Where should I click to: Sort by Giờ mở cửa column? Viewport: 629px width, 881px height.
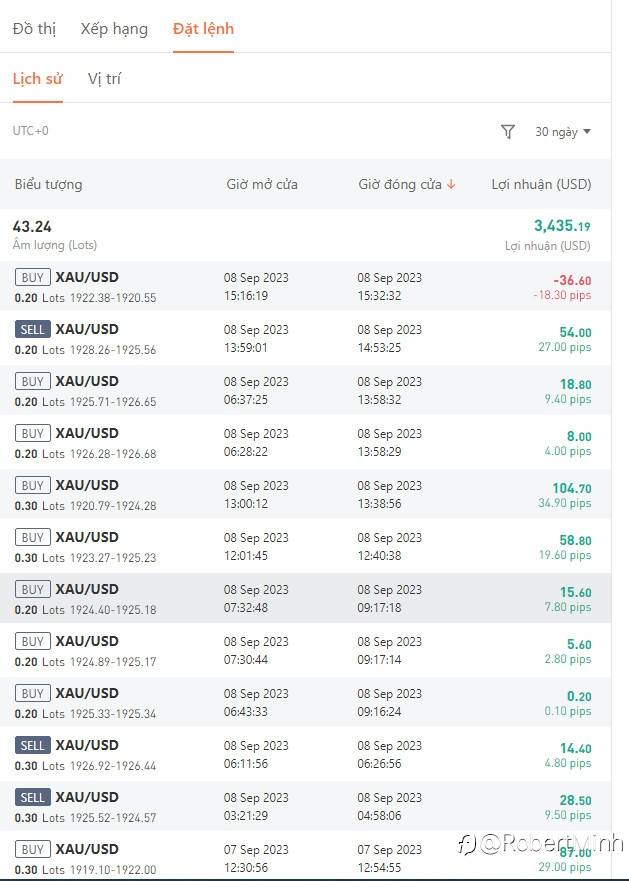(262, 185)
